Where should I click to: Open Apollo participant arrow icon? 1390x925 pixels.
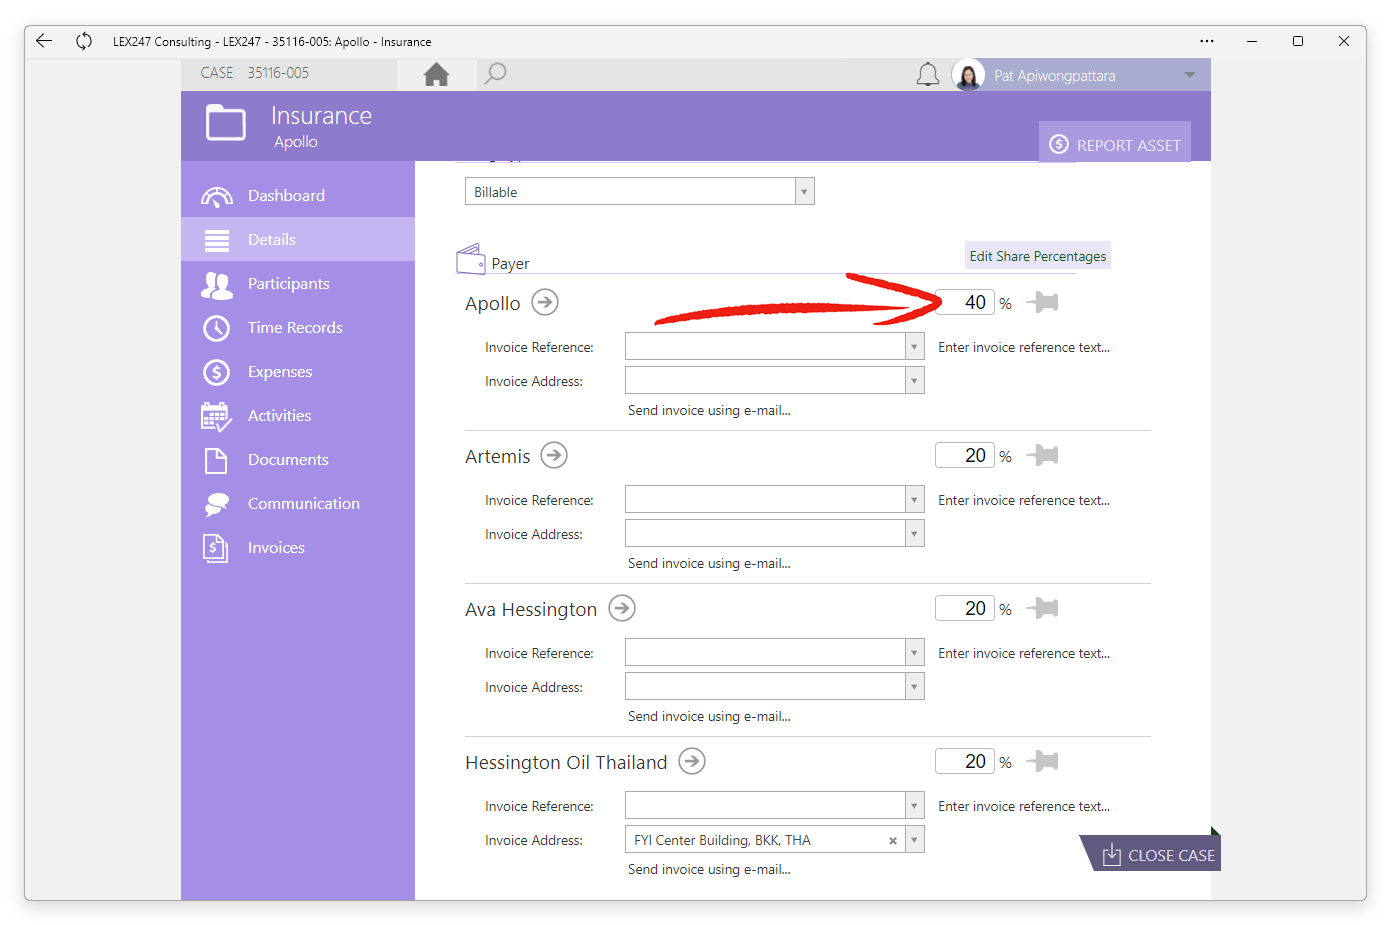545,302
